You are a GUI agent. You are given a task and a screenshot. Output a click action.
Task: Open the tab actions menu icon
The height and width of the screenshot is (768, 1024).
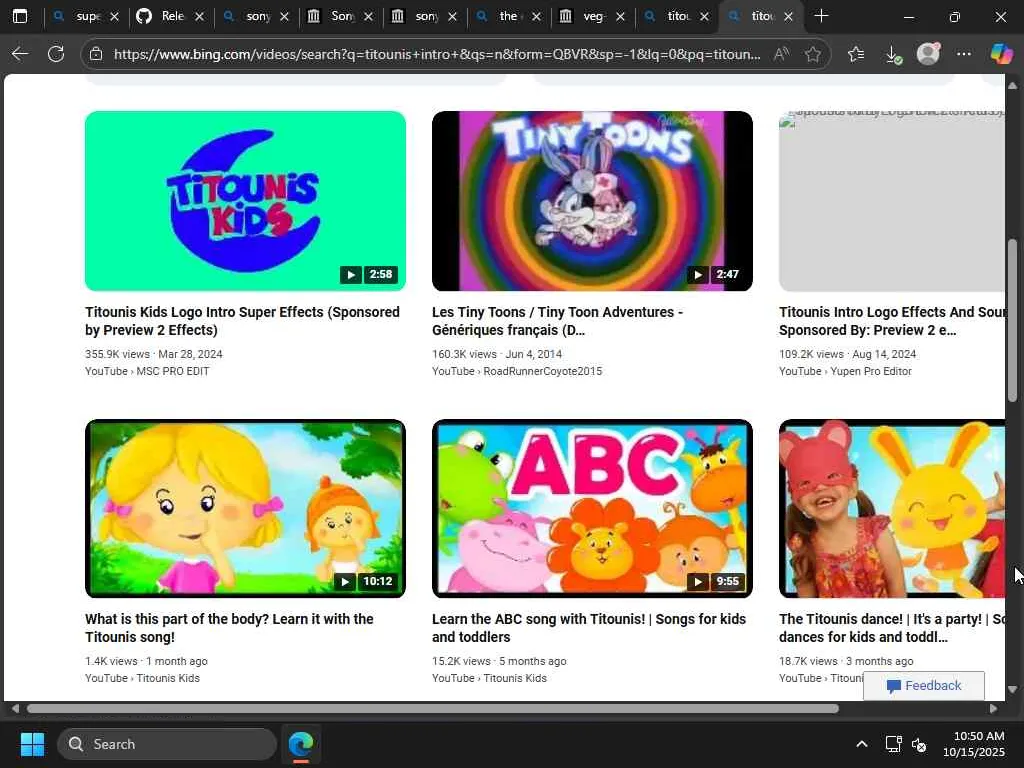[20, 16]
